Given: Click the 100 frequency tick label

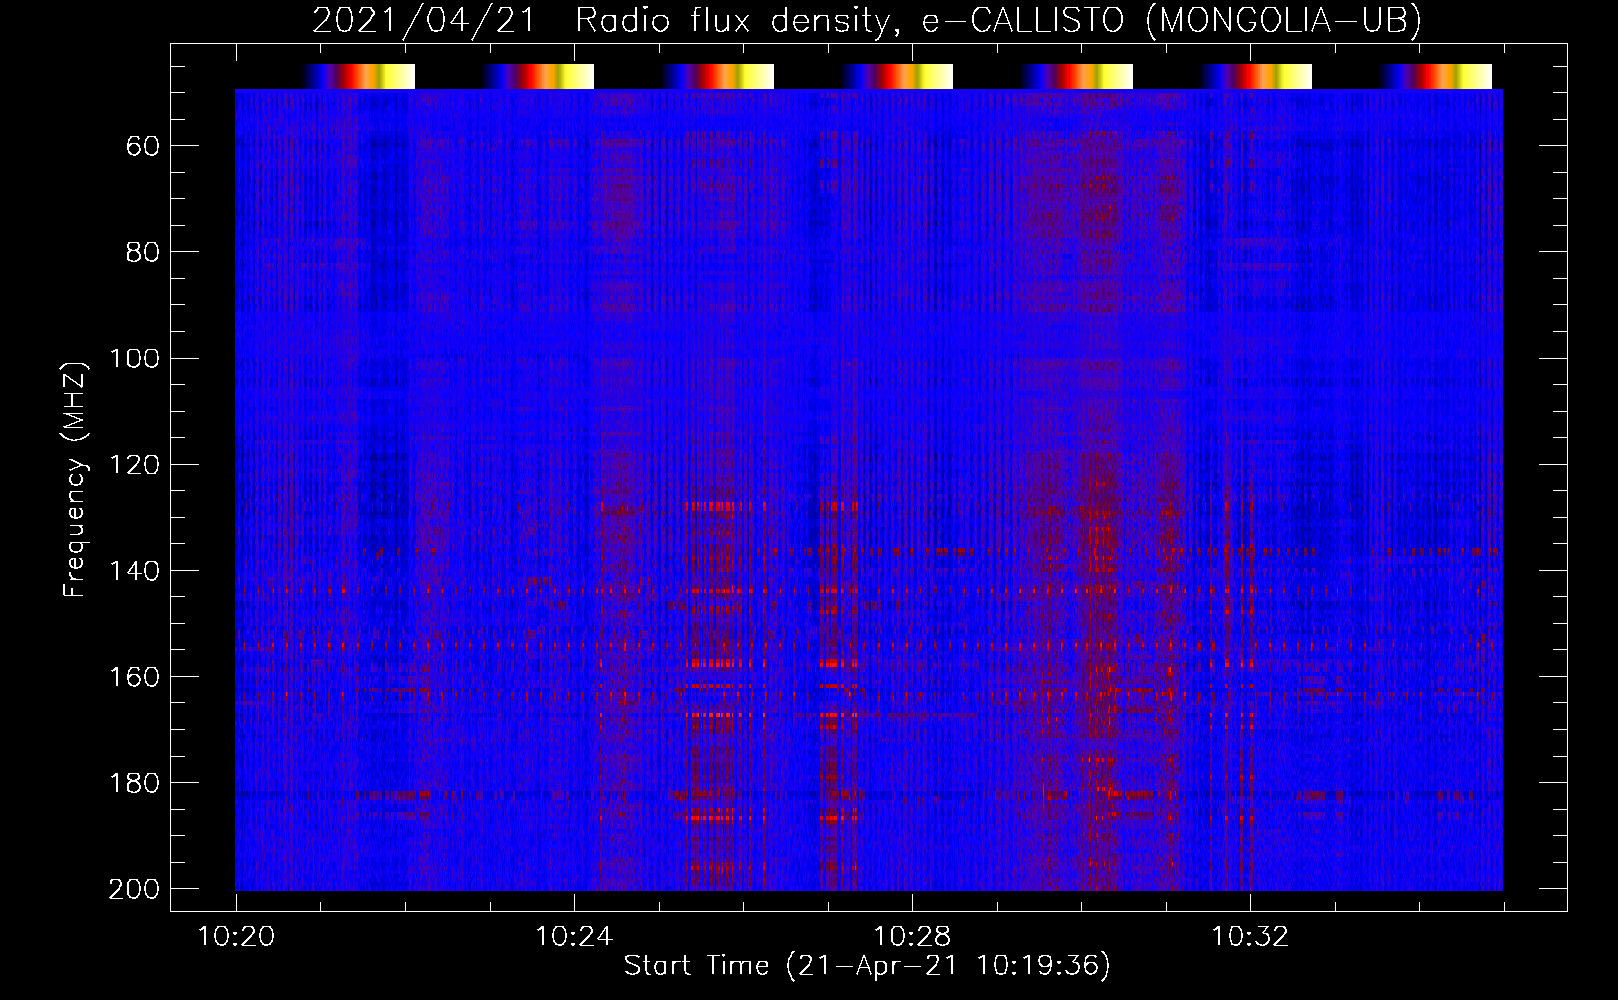Looking at the screenshot, I should pyautogui.click(x=134, y=358).
